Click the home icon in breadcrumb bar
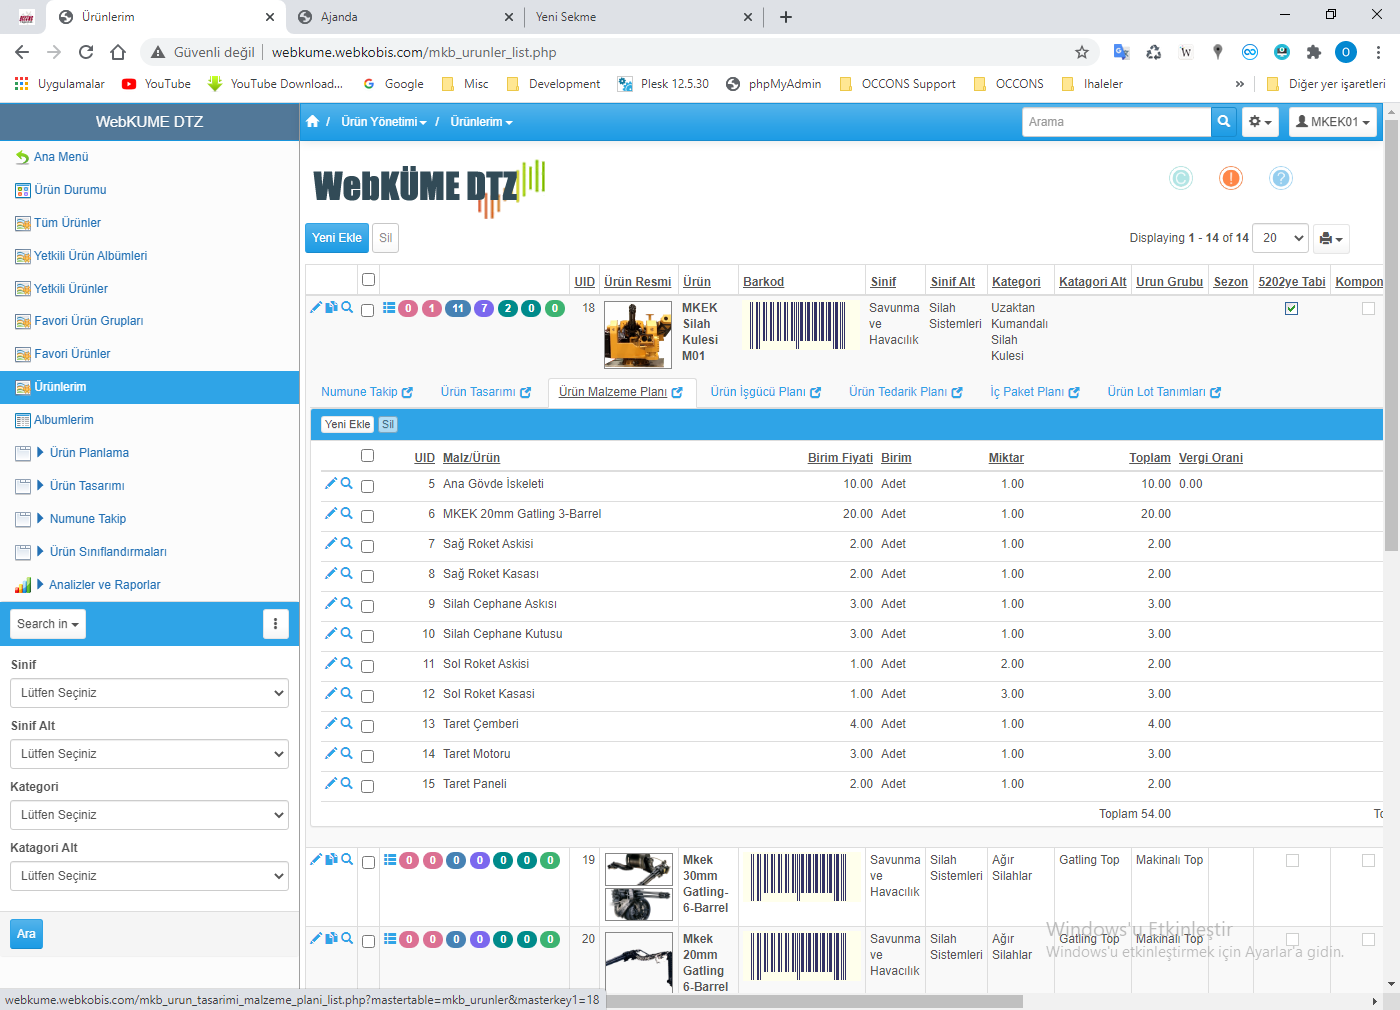This screenshot has width=1400, height=1010. (312, 121)
